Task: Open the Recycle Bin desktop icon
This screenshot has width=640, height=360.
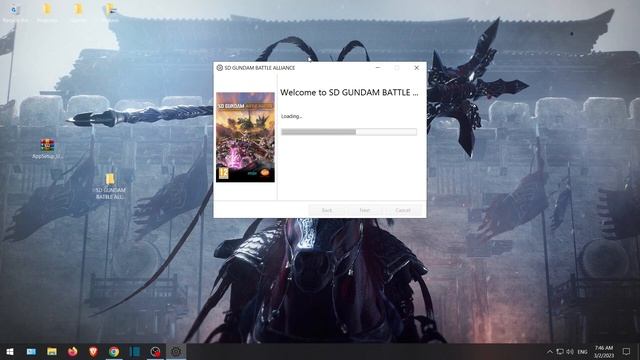Action: (x=15, y=12)
